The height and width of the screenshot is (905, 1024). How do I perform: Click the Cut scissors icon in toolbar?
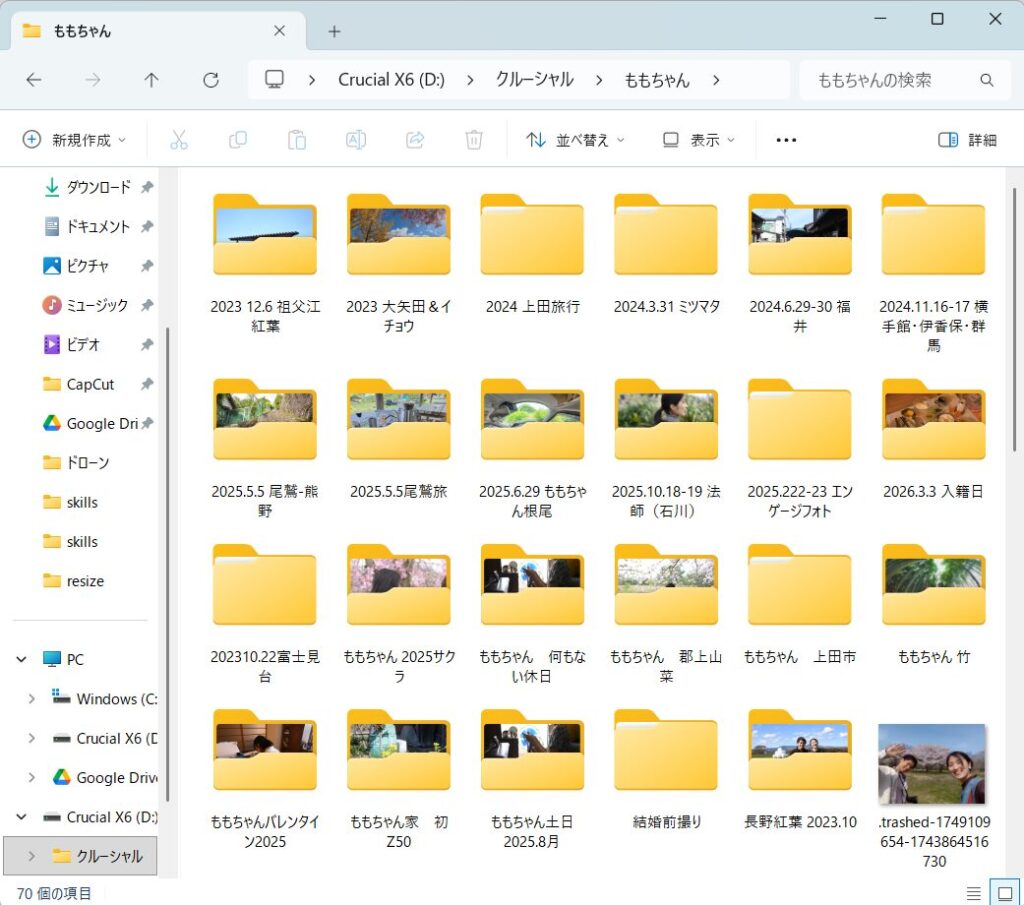click(x=179, y=140)
